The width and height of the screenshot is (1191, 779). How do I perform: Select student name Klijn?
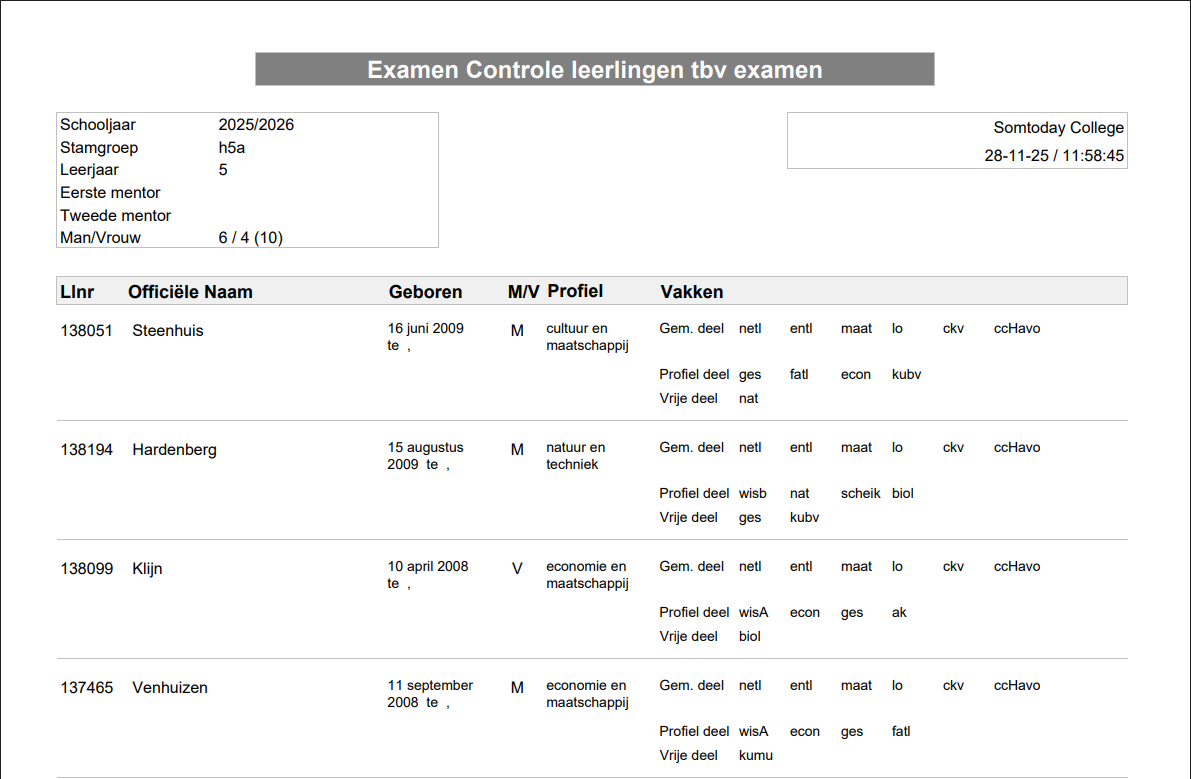click(x=147, y=569)
